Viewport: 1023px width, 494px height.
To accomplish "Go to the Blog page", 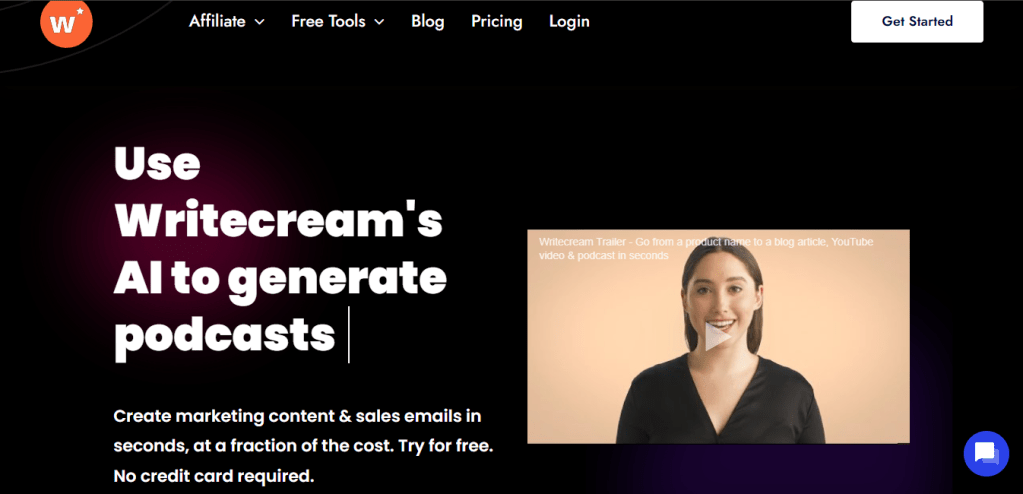I will [427, 22].
